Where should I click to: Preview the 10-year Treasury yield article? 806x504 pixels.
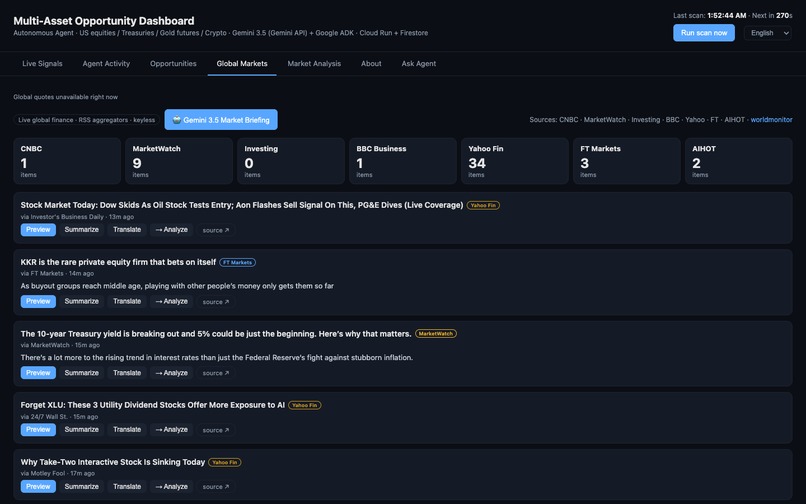click(x=38, y=373)
